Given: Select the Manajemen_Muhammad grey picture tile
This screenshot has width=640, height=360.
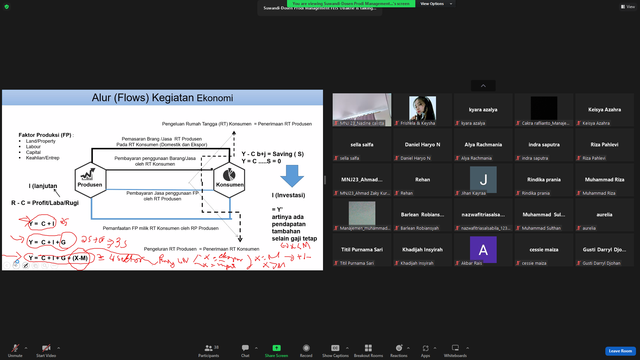Looking at the screenshot, I should [x=362, y=215].
